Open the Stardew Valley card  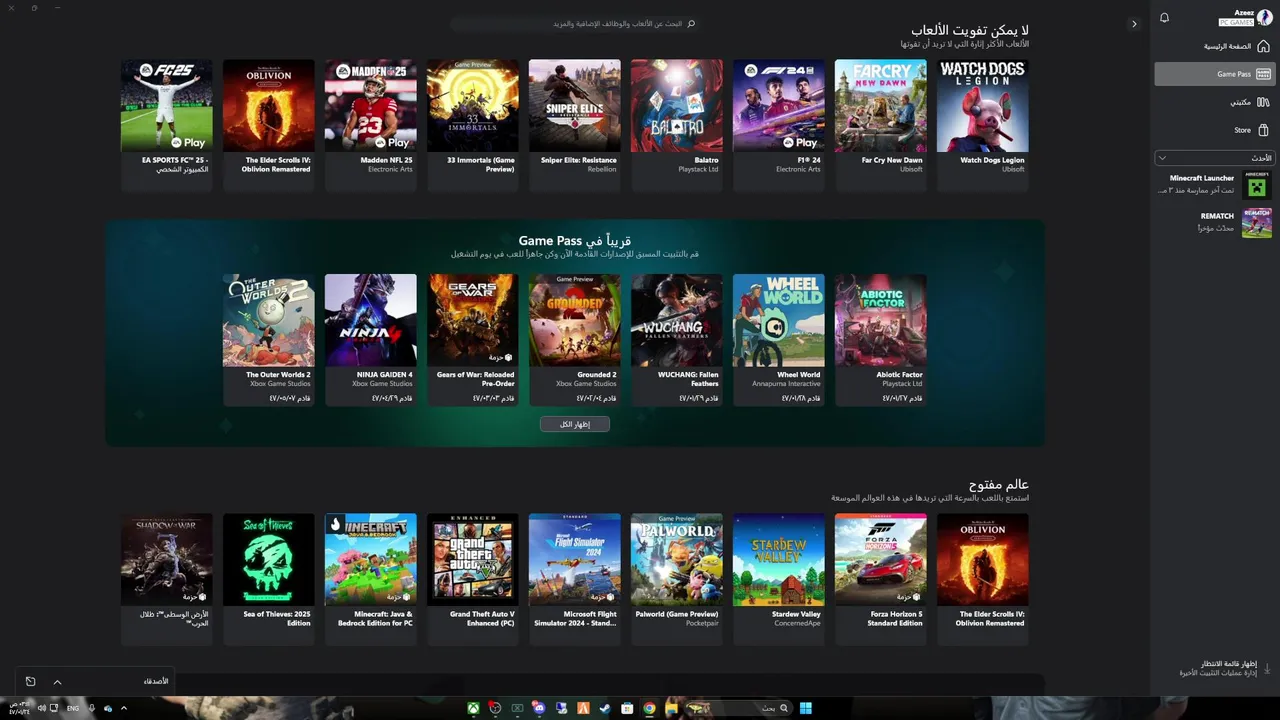click(779, 578)
